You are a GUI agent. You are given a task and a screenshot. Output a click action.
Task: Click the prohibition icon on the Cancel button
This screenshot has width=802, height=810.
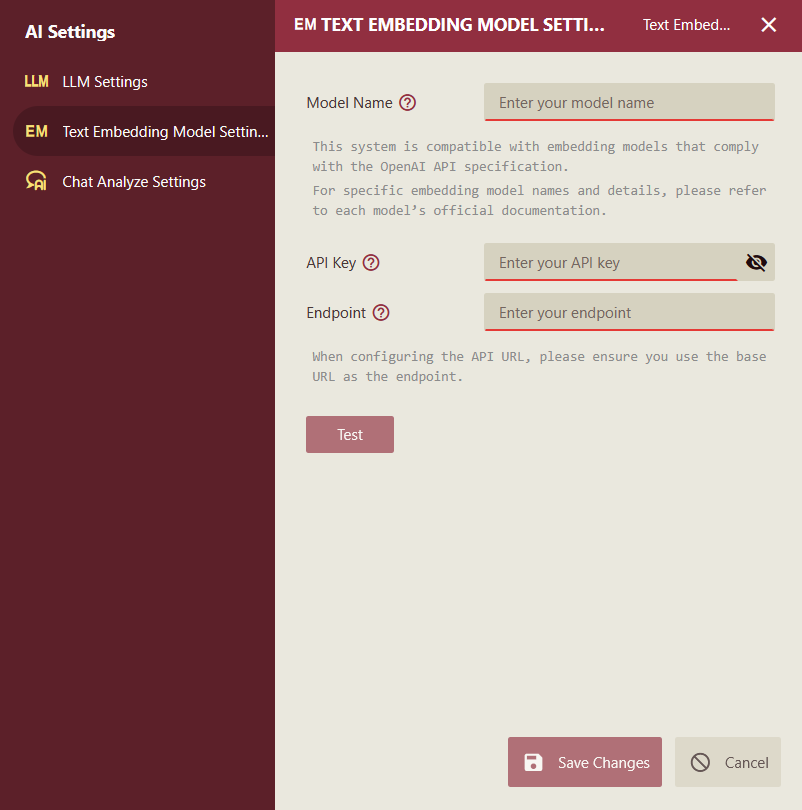click(702, 762)
